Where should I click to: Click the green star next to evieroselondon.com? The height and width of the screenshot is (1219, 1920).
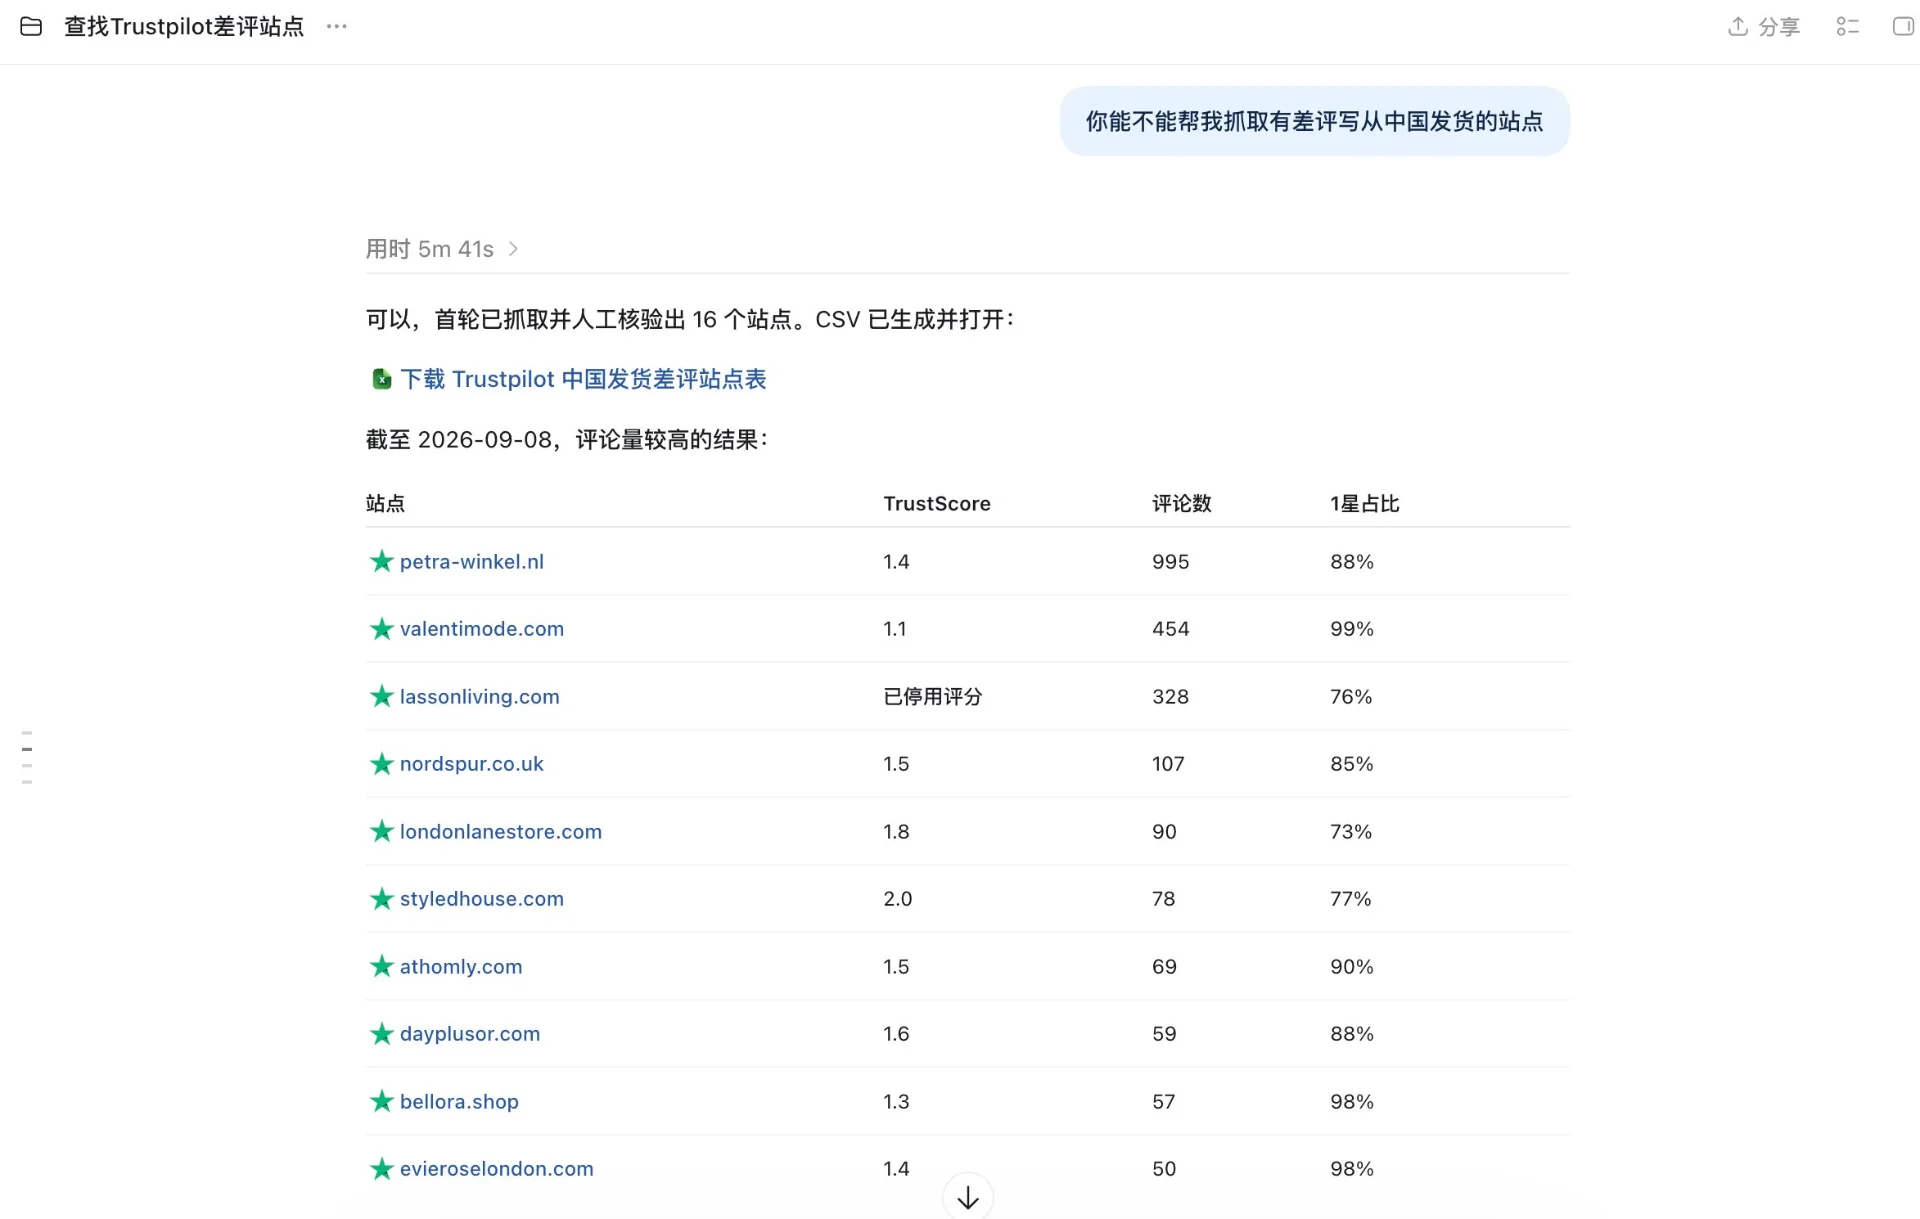381,1169
